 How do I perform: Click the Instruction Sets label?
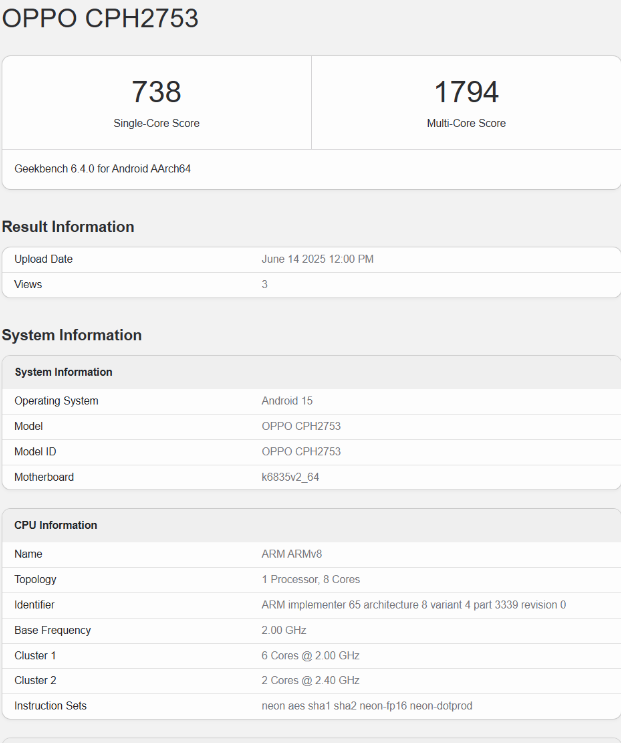[50, 706]
